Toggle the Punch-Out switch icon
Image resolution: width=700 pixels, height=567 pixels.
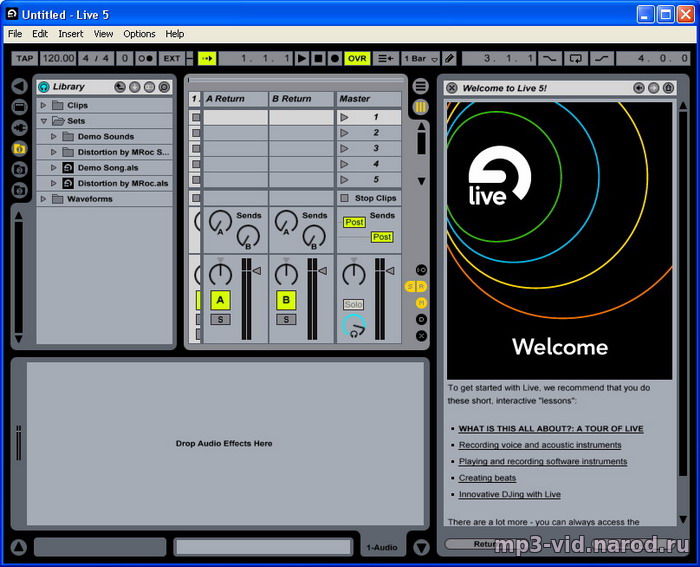[602, 58]
